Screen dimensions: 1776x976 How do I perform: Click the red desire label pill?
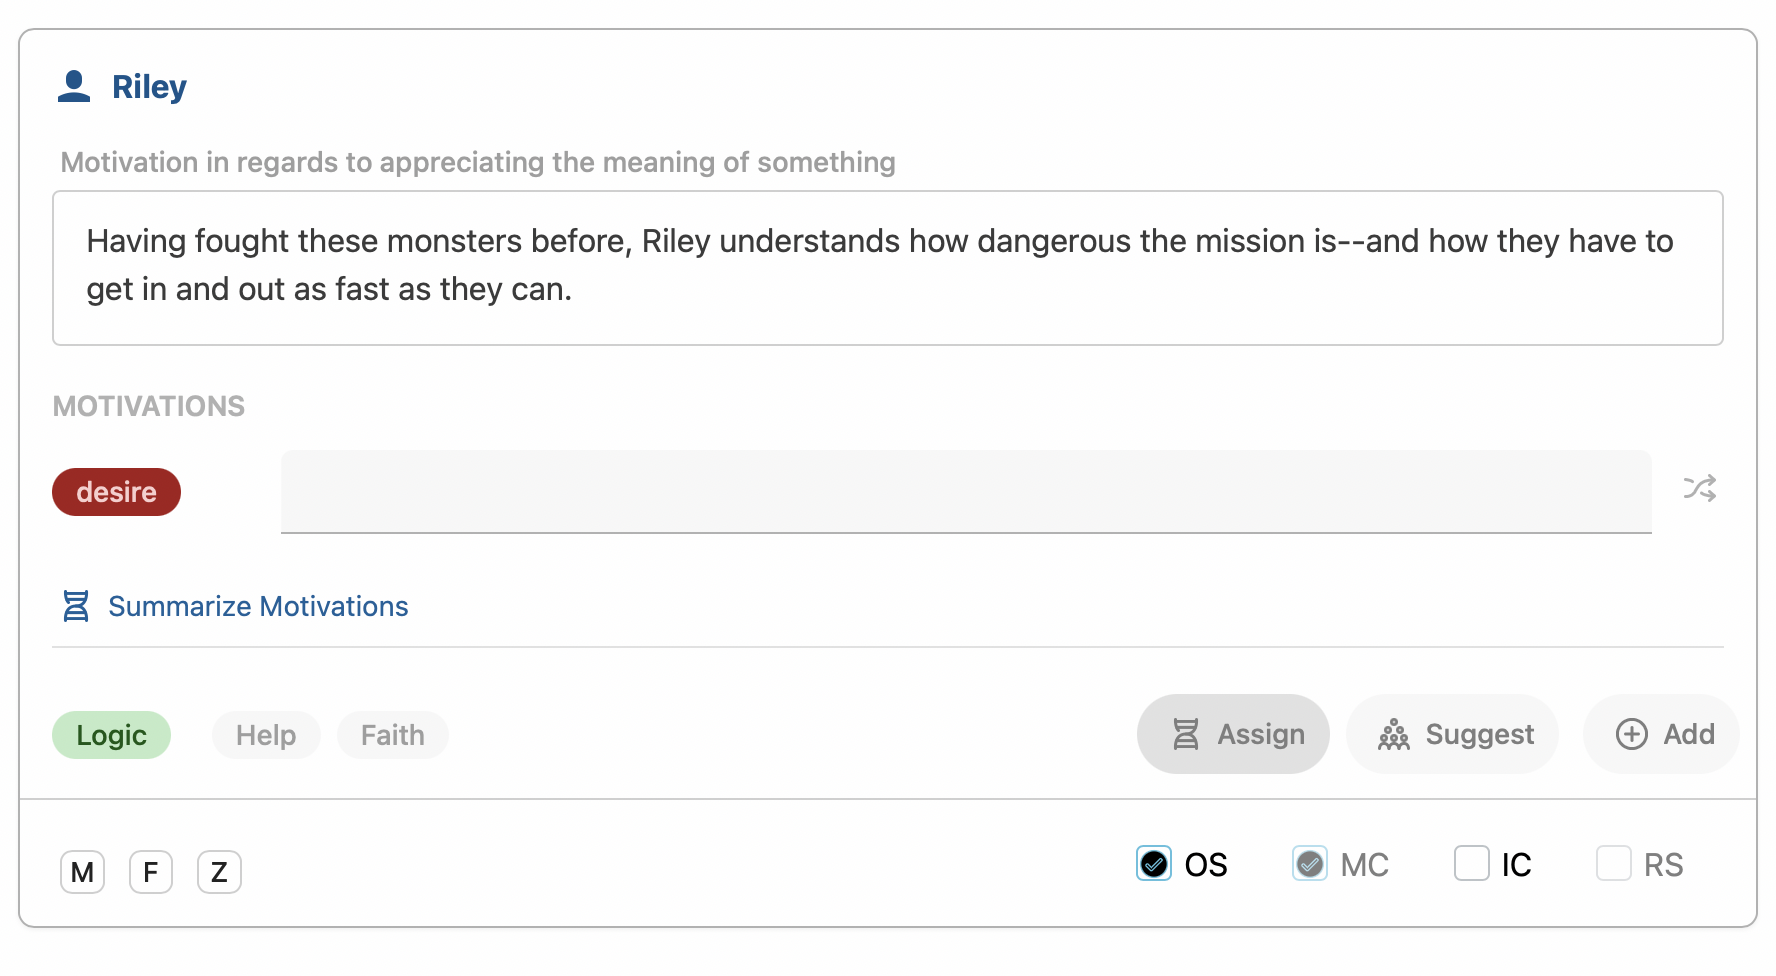[x=116, y=492]
